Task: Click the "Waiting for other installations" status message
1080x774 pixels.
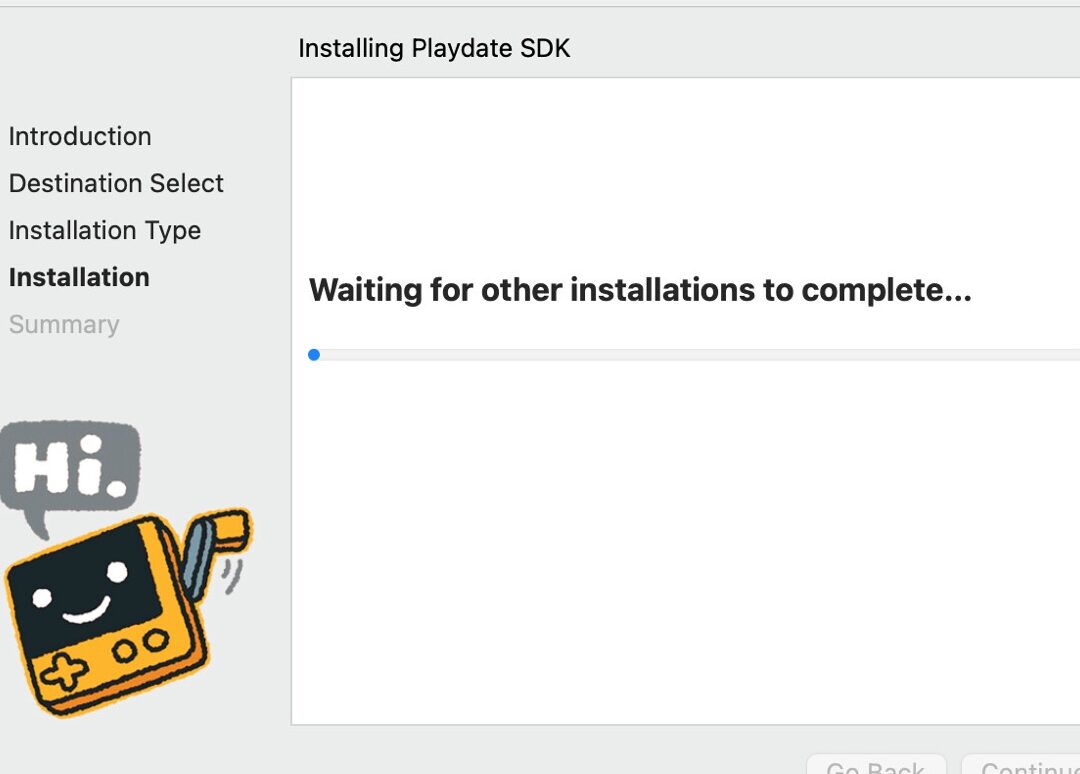Action: tap(641, 290)
